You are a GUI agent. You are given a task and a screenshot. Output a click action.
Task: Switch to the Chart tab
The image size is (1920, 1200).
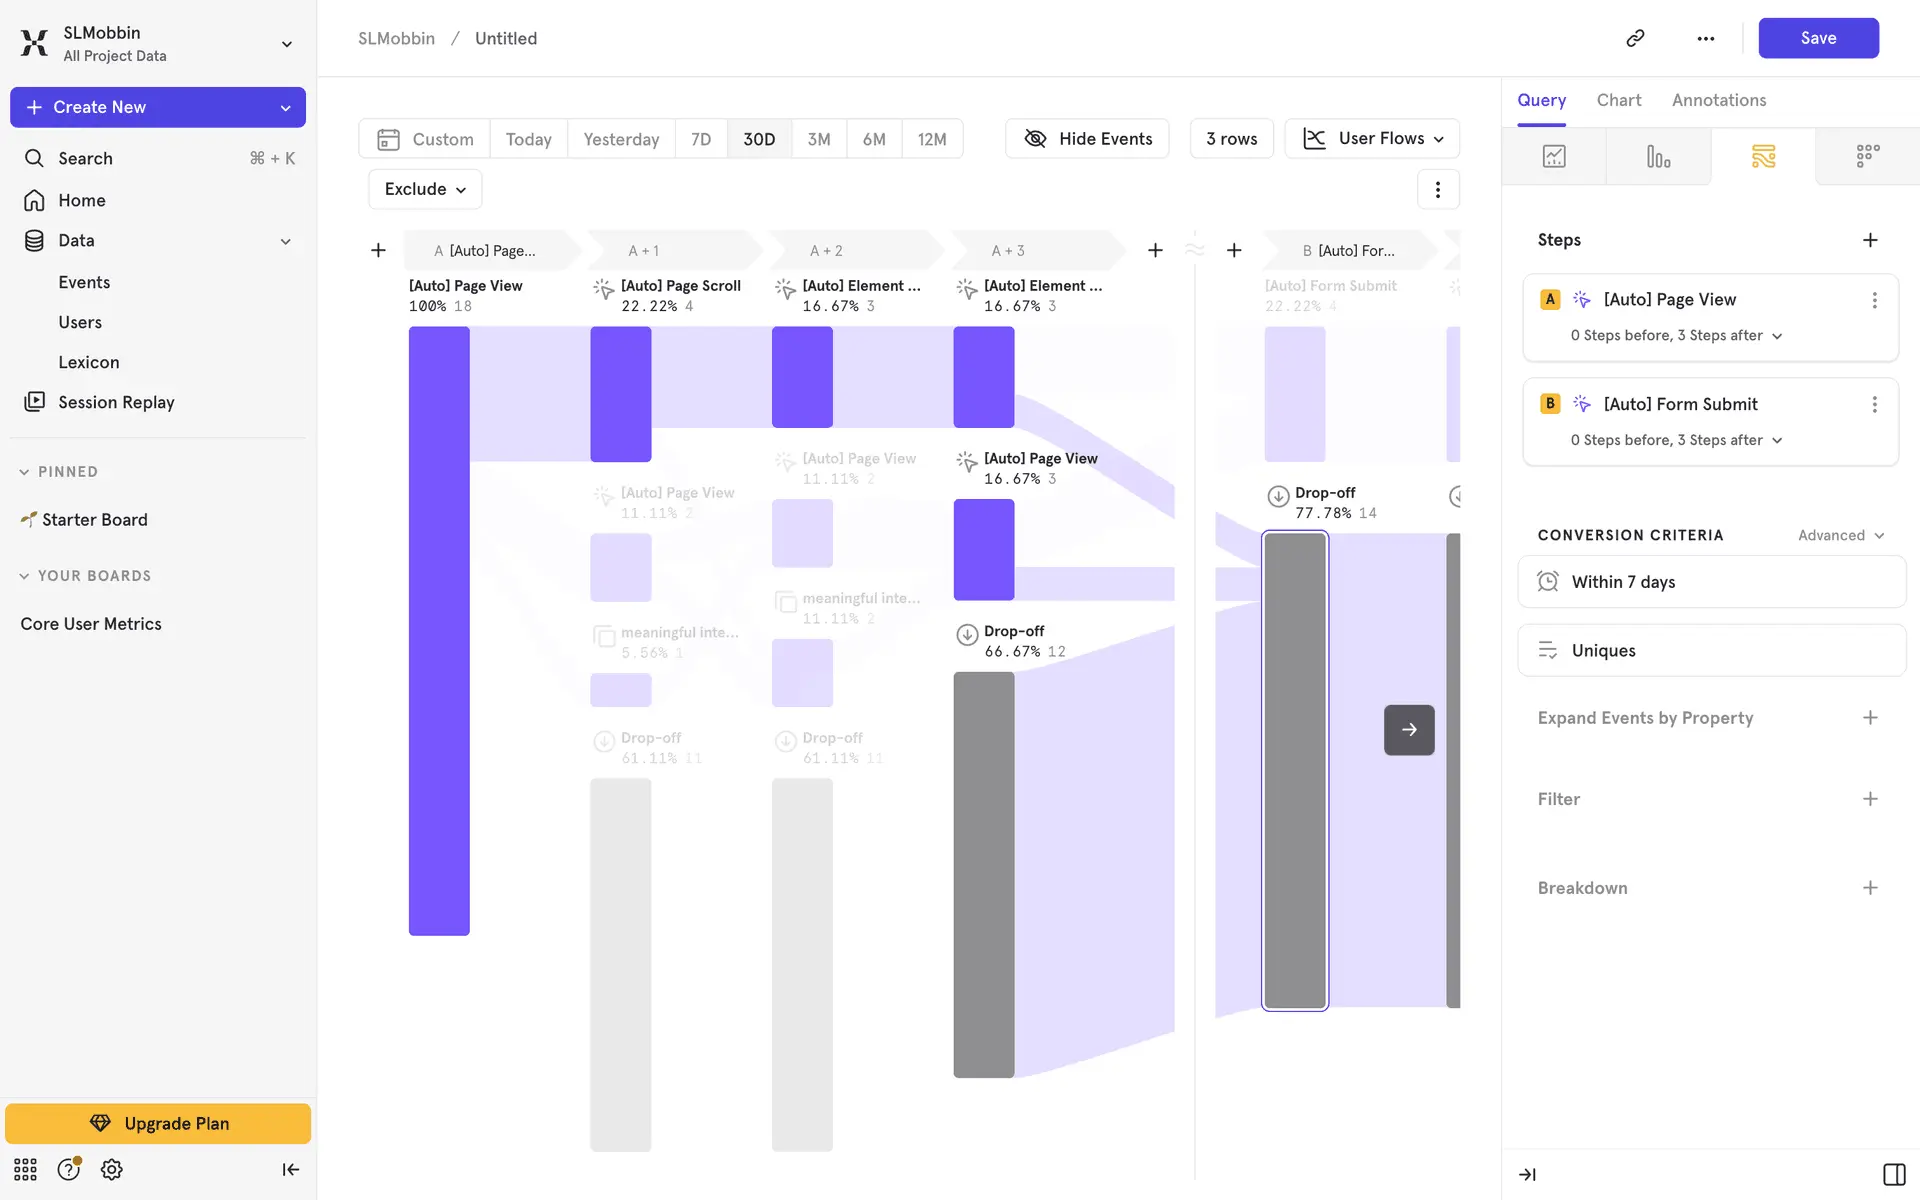[x=1618, y=100]
